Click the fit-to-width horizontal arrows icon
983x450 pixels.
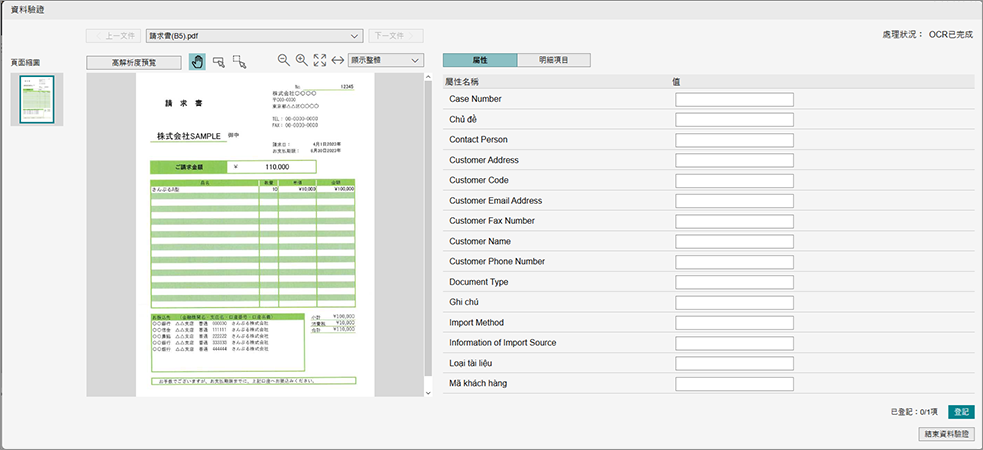click(x=338, y=61)
